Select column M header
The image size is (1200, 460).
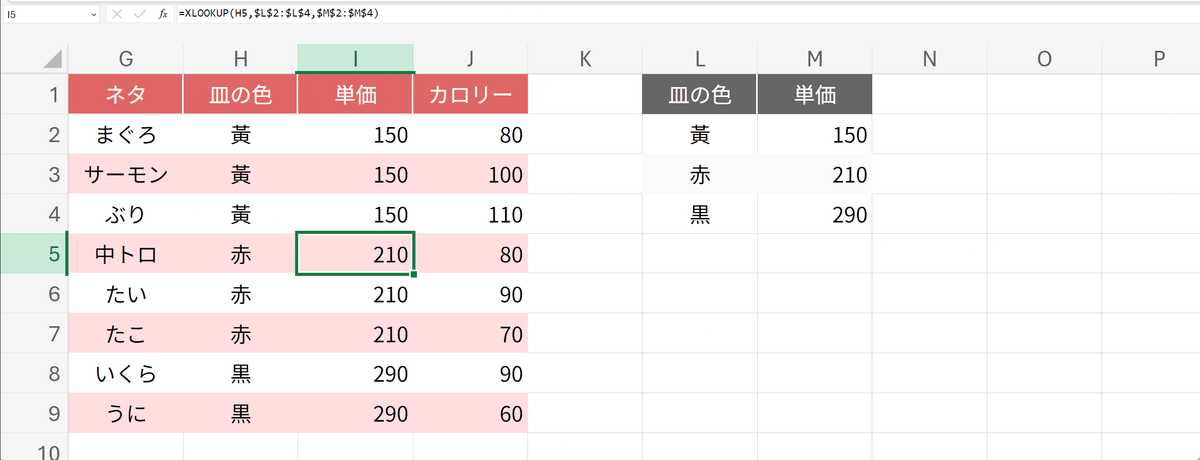point(815,59)
